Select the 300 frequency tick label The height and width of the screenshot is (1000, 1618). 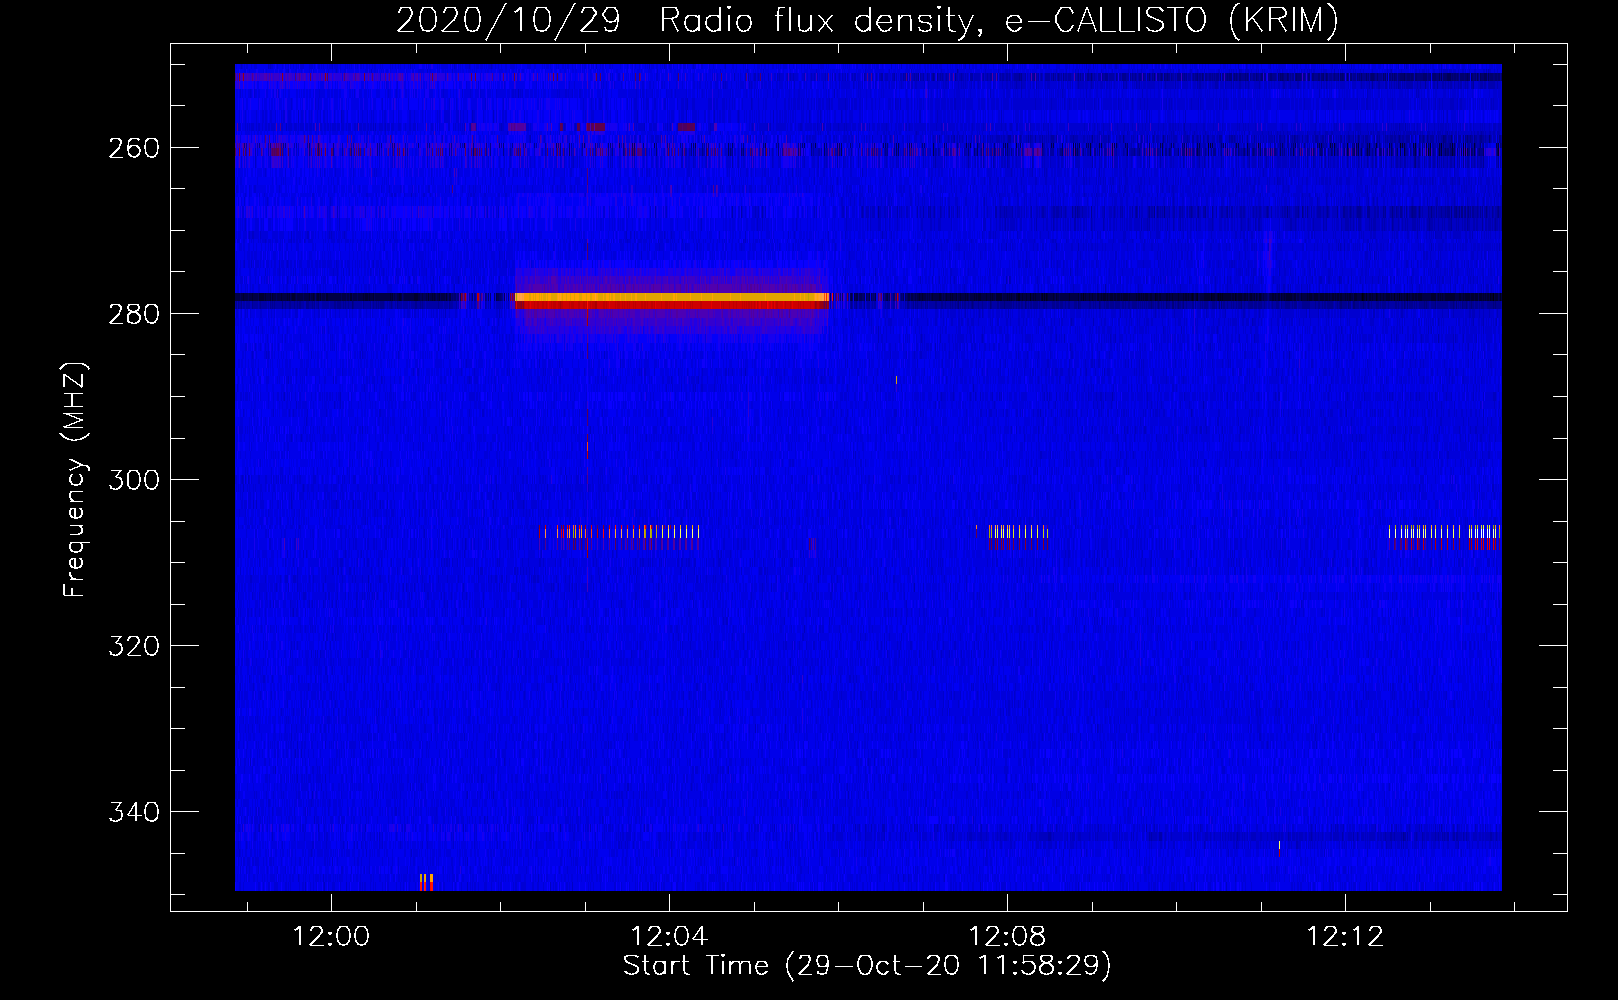tap(134, 480)
